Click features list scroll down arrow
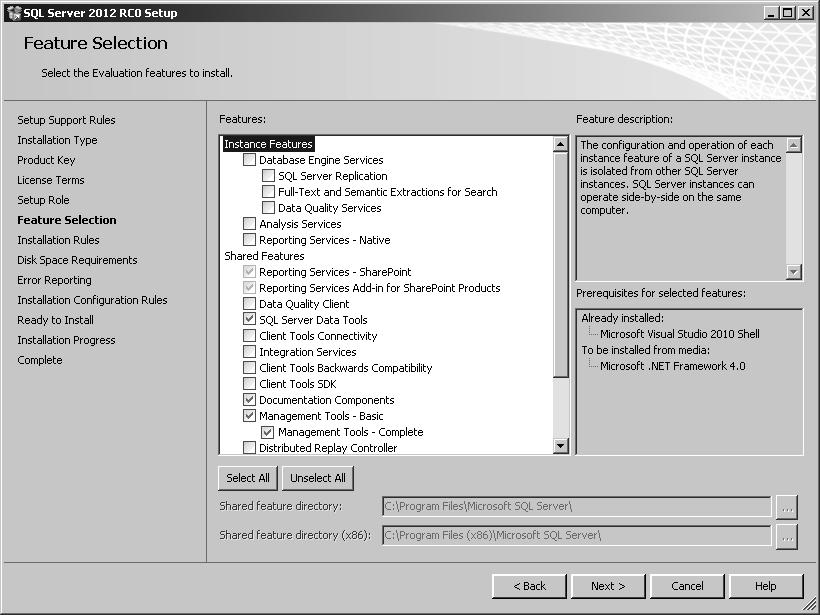 [x=561, y=446]
